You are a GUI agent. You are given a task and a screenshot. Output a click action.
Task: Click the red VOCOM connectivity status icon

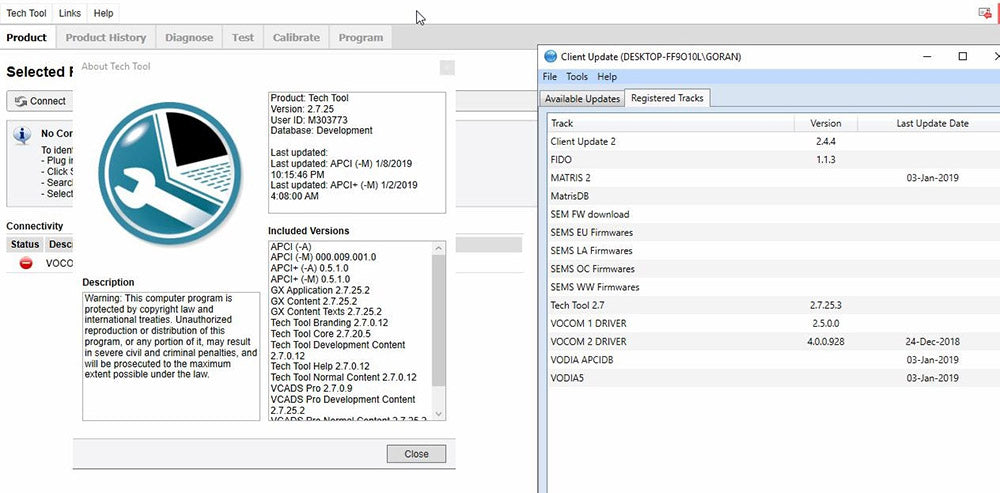(x=26, y=264)
